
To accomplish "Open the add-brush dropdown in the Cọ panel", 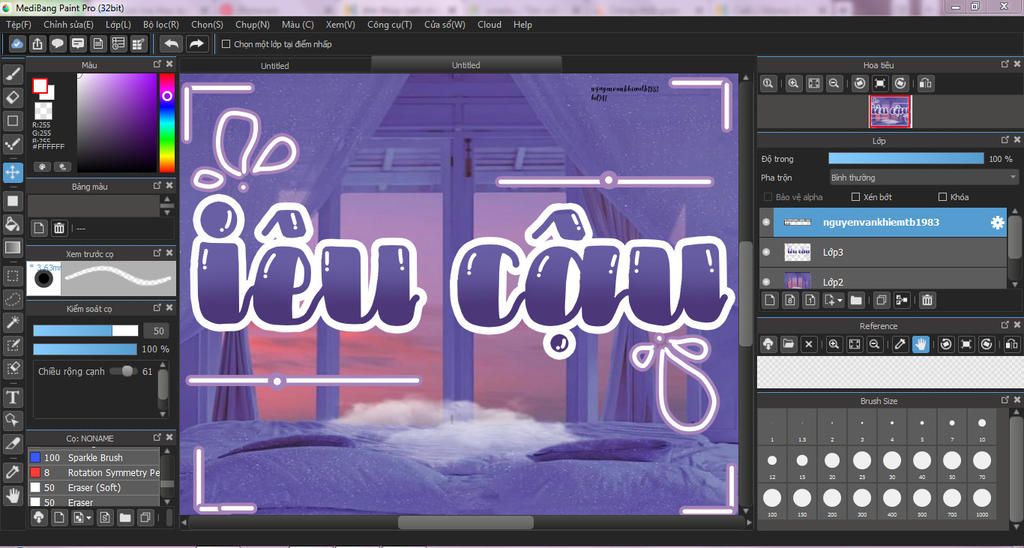I will 83,518.
